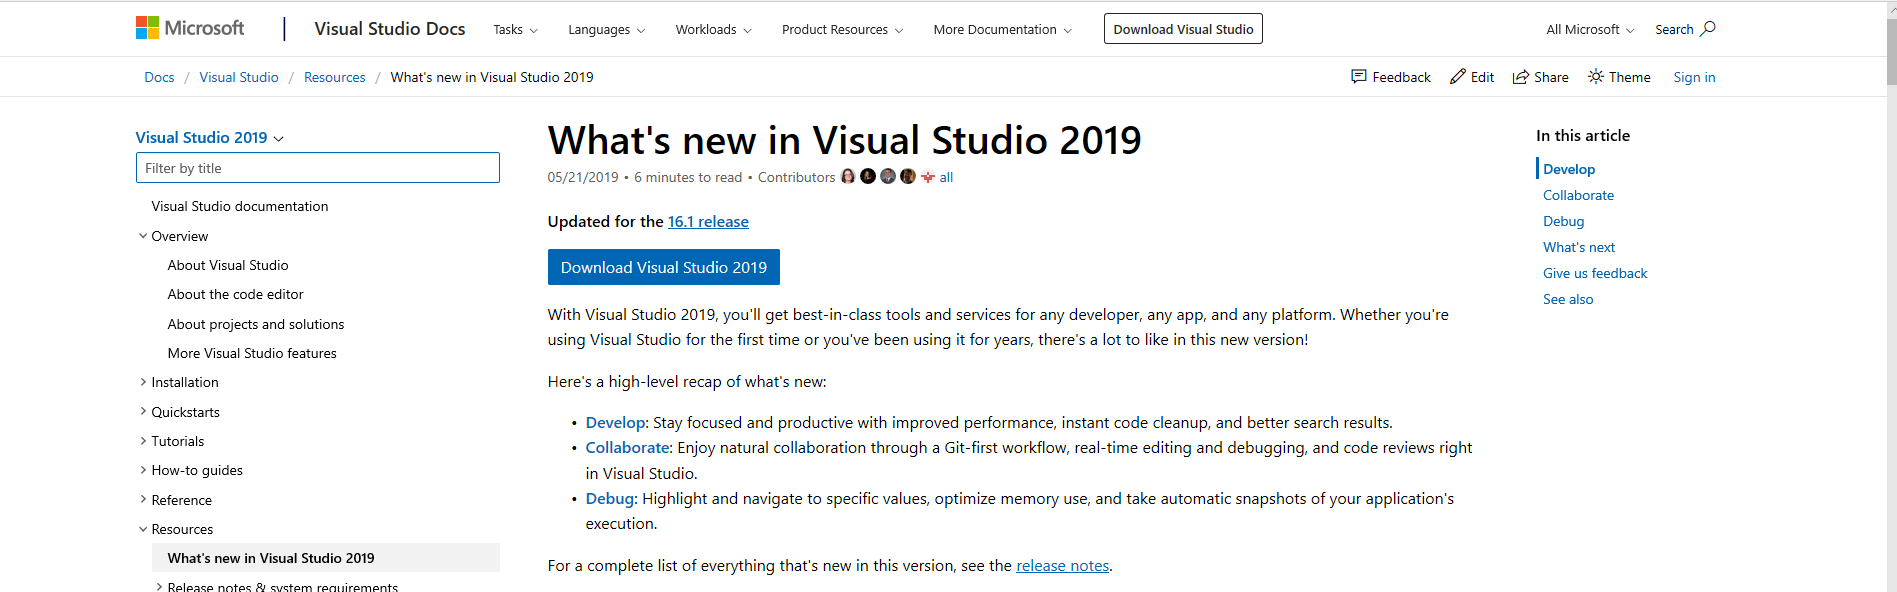Click the Filter by title input

coord(318,168)
